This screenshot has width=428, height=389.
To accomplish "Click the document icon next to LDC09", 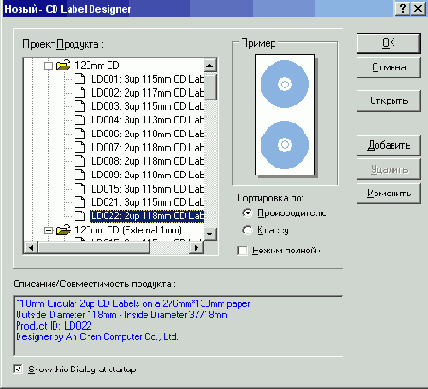I will pos(80,175).
